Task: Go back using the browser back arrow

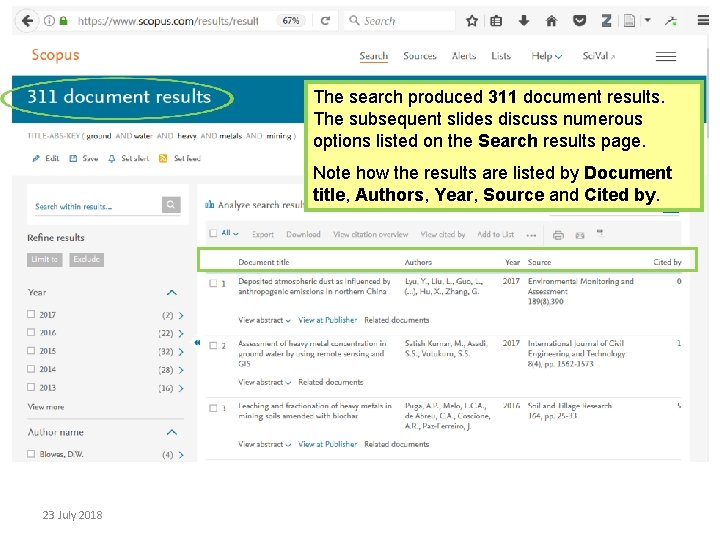Action: coord(27,21)
